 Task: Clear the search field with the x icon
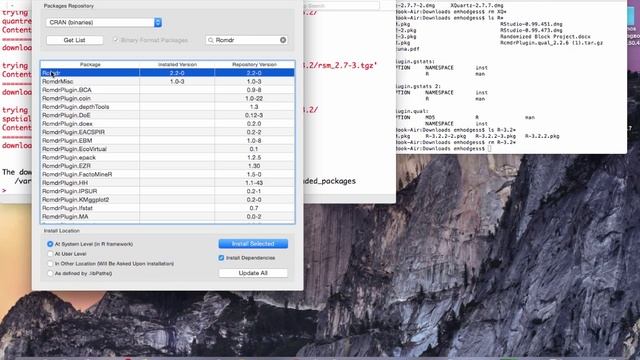pyautogui.click(x=283, y=40)
